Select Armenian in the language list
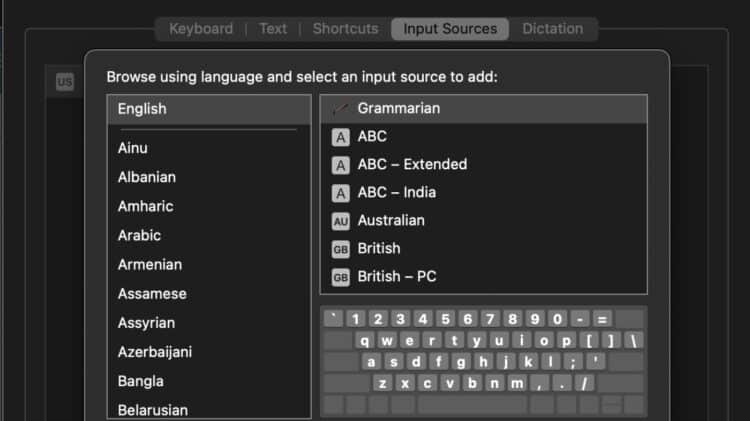 click(x=150, y=265)
